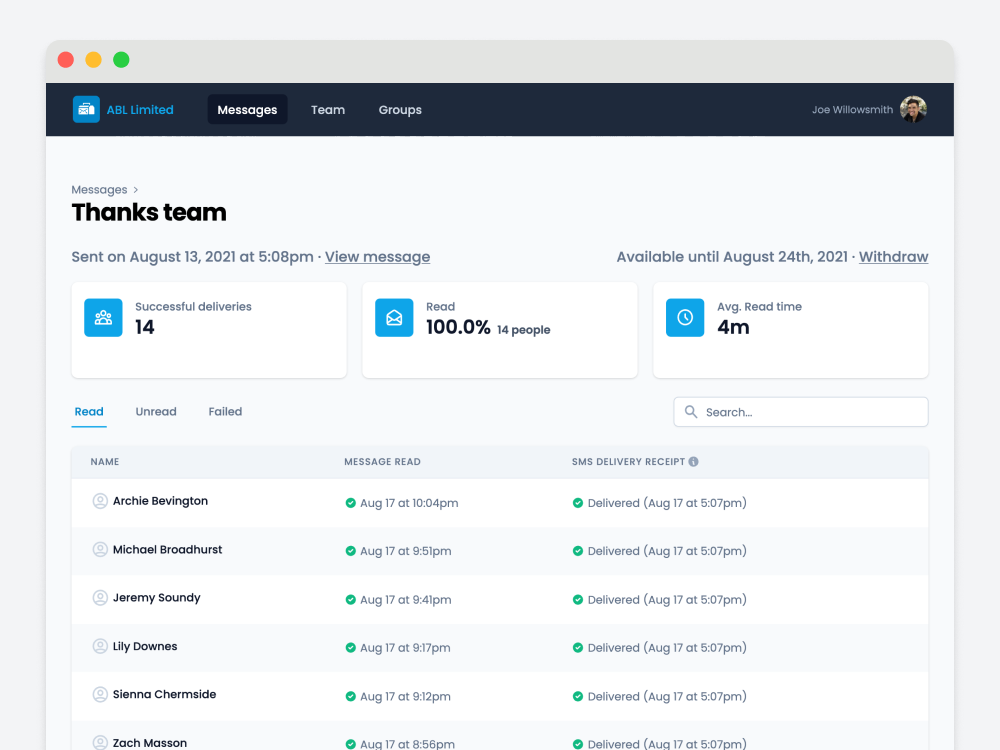Click the Successful deliveries people icon
Viewport: 1000px width, 750px height.
103,318
